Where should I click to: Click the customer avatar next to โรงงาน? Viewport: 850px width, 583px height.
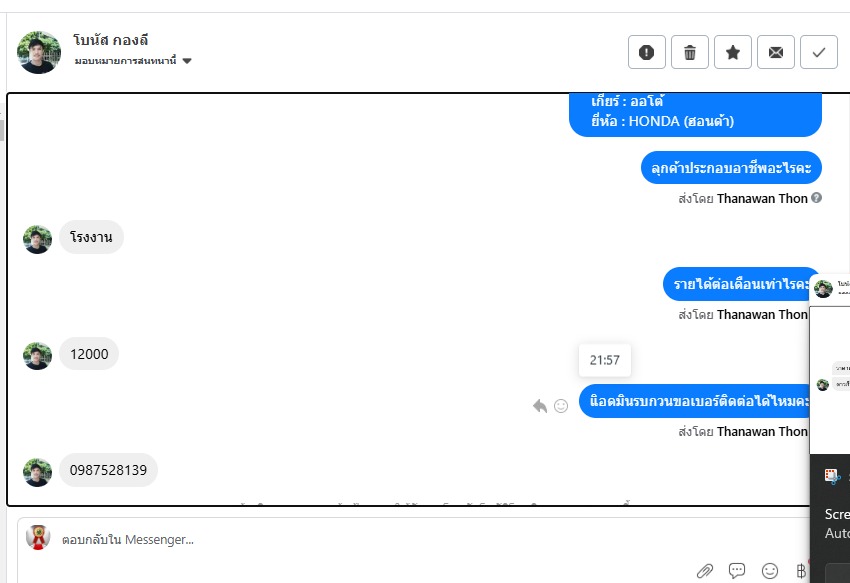tap(37, 239)
